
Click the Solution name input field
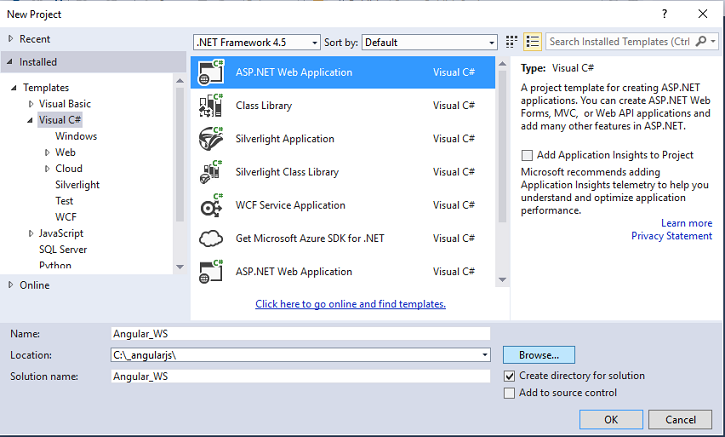click(301, 376)
